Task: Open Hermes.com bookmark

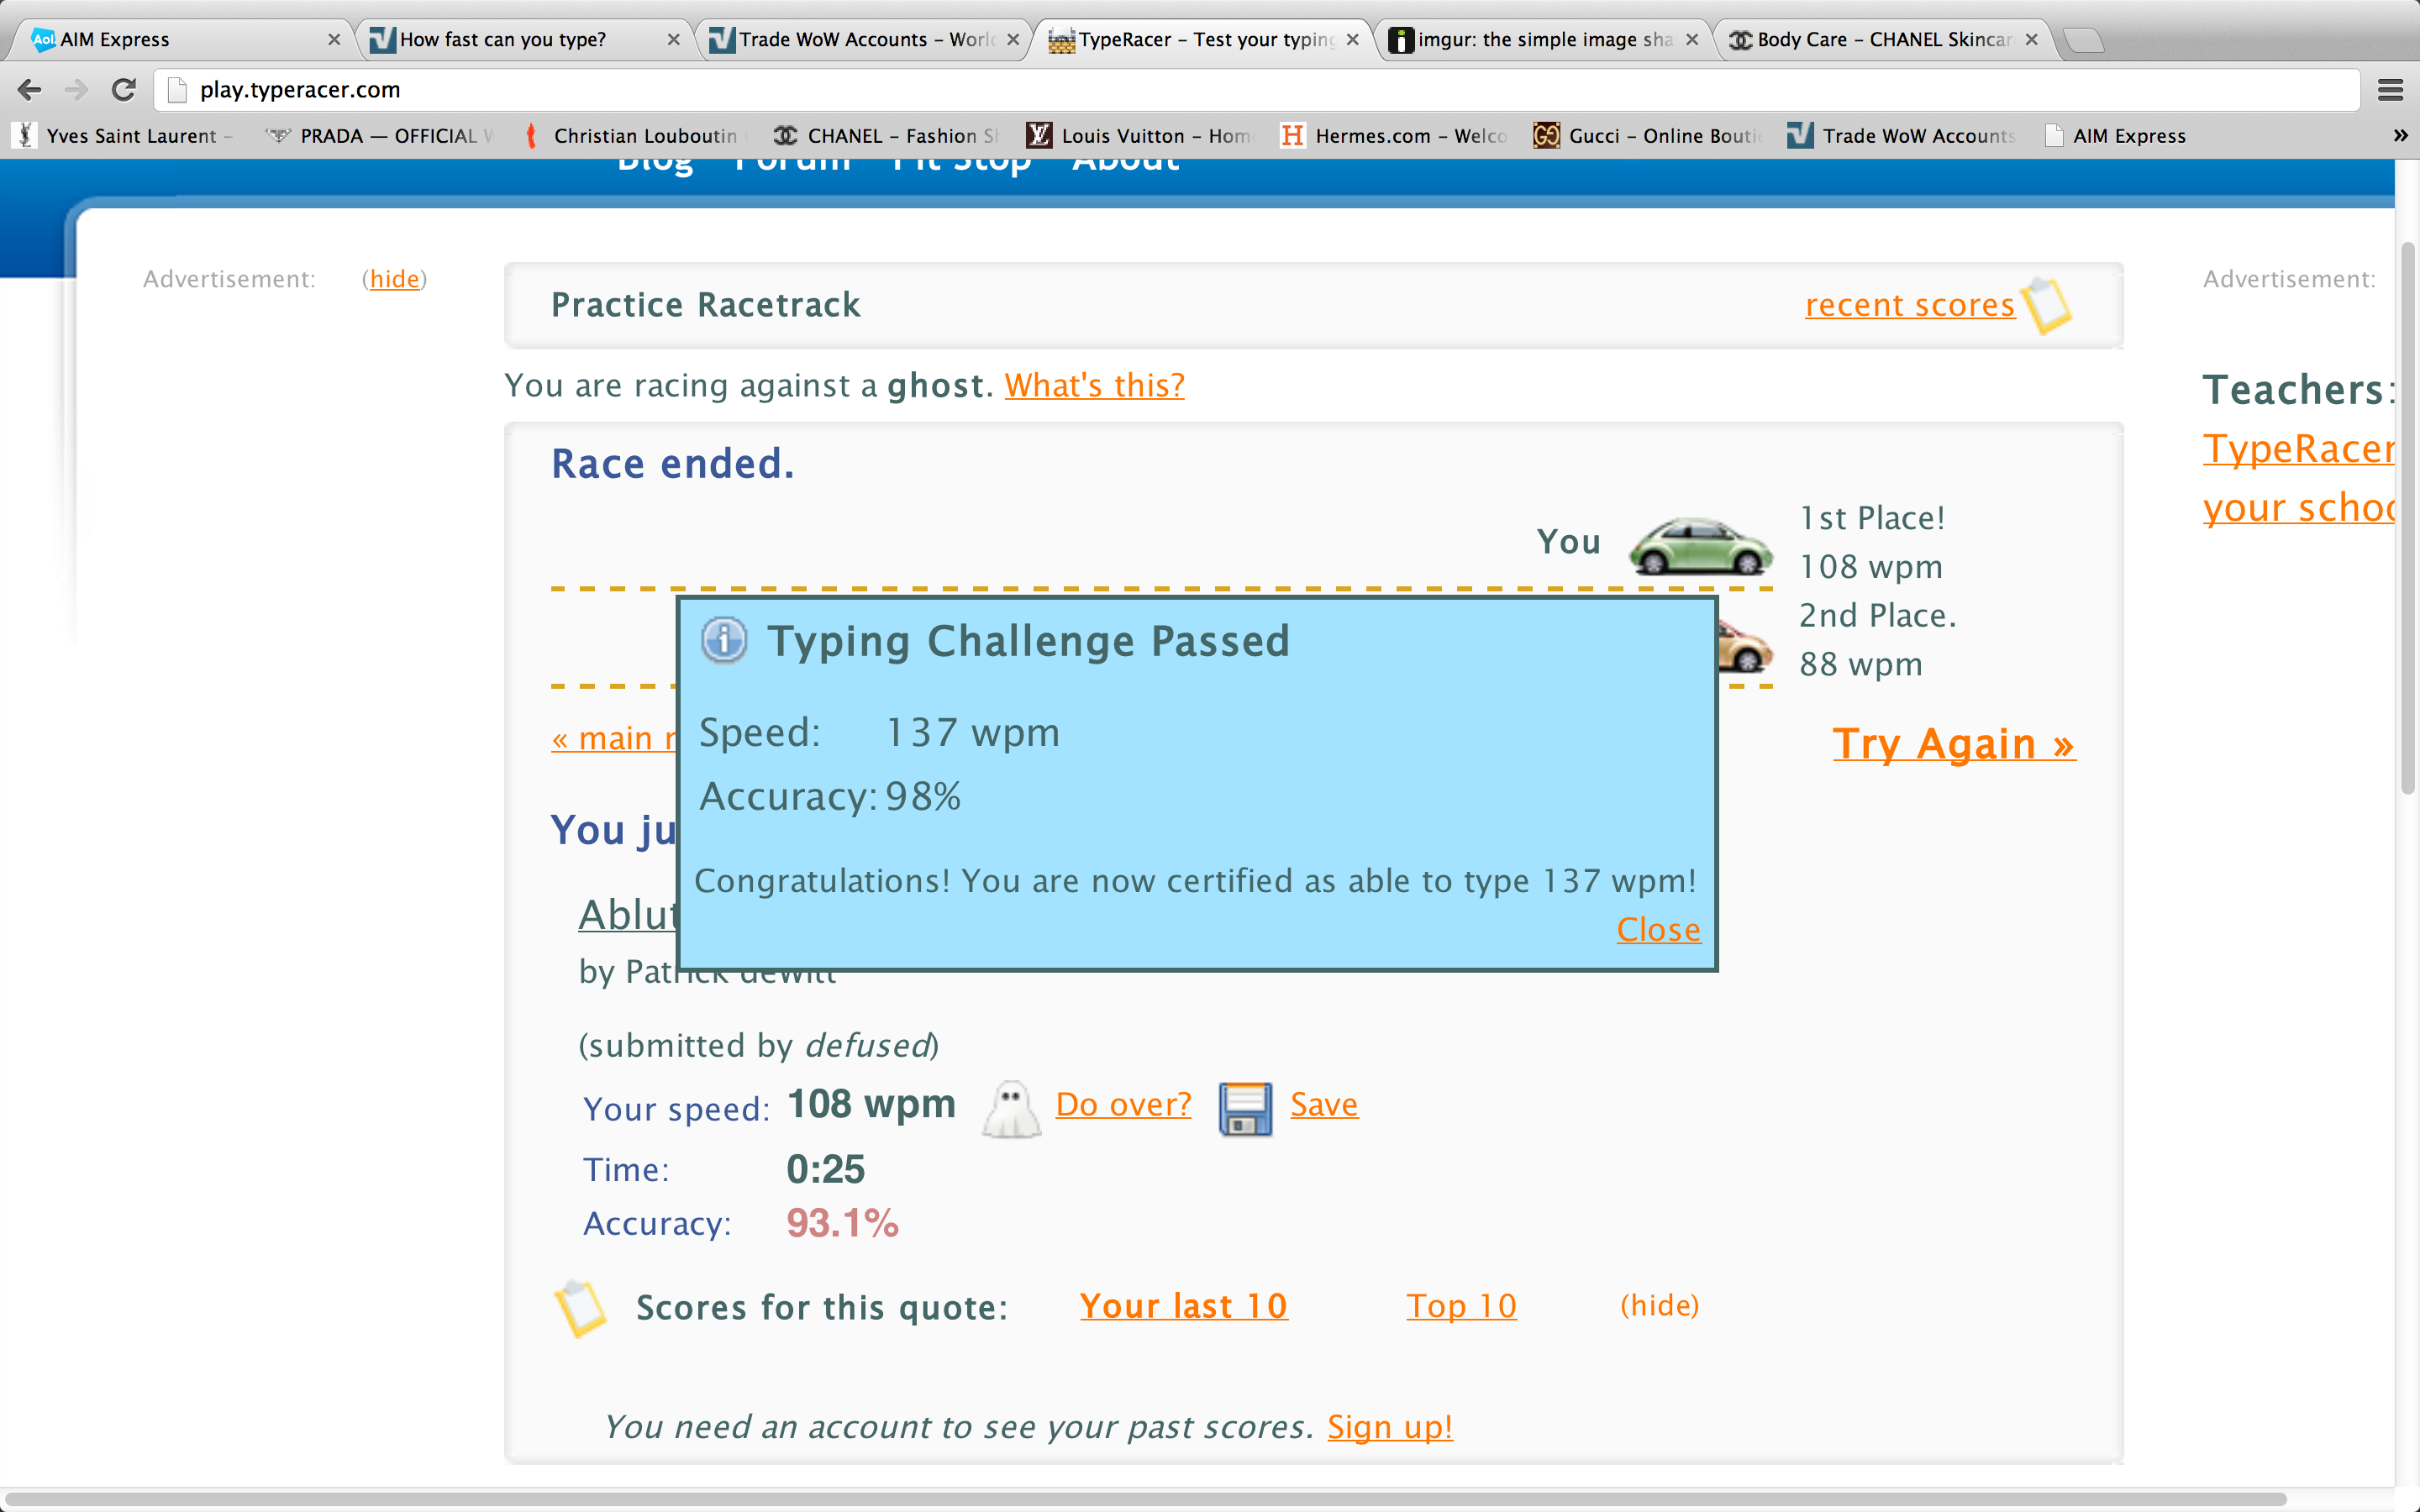Action: pos(1394,135)
